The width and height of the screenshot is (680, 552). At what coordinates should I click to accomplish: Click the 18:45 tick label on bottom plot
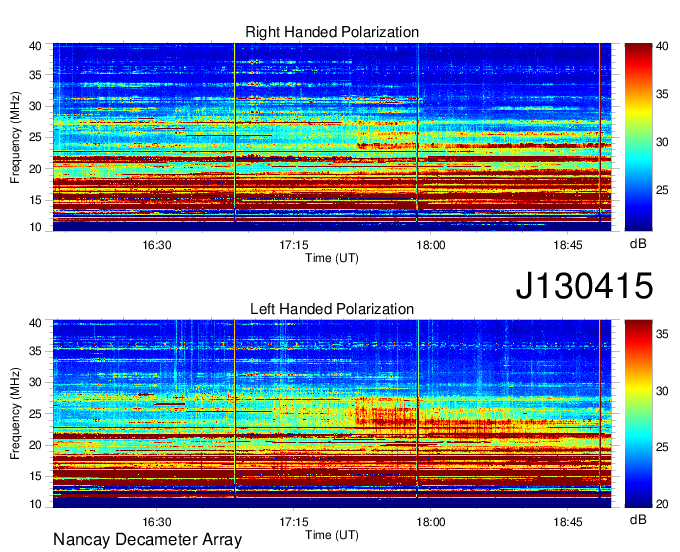[568, 522]
